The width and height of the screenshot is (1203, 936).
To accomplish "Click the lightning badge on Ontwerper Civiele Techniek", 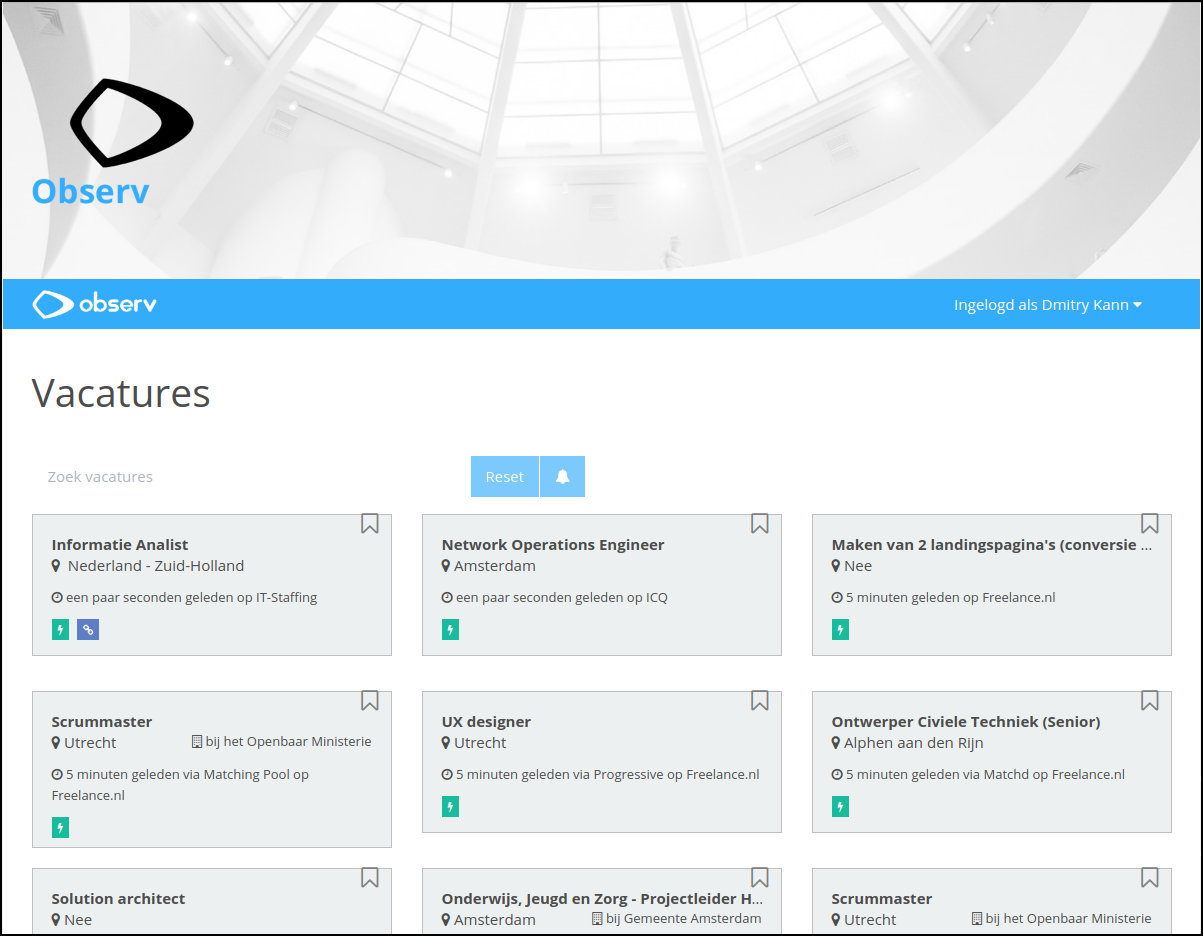I will point(840,807).
